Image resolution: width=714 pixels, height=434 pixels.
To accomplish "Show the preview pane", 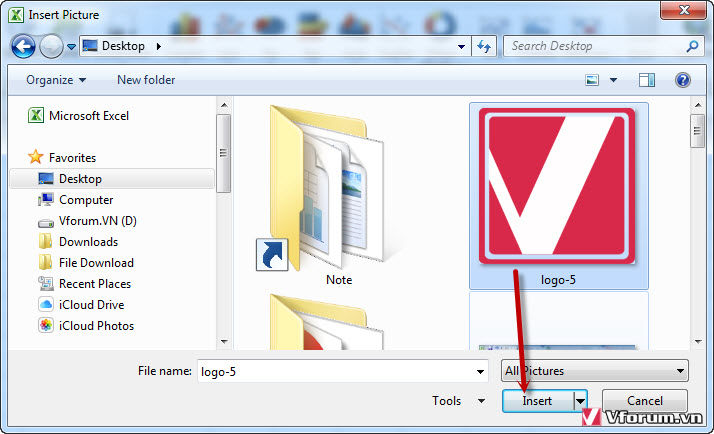I will tap(647, 81).
